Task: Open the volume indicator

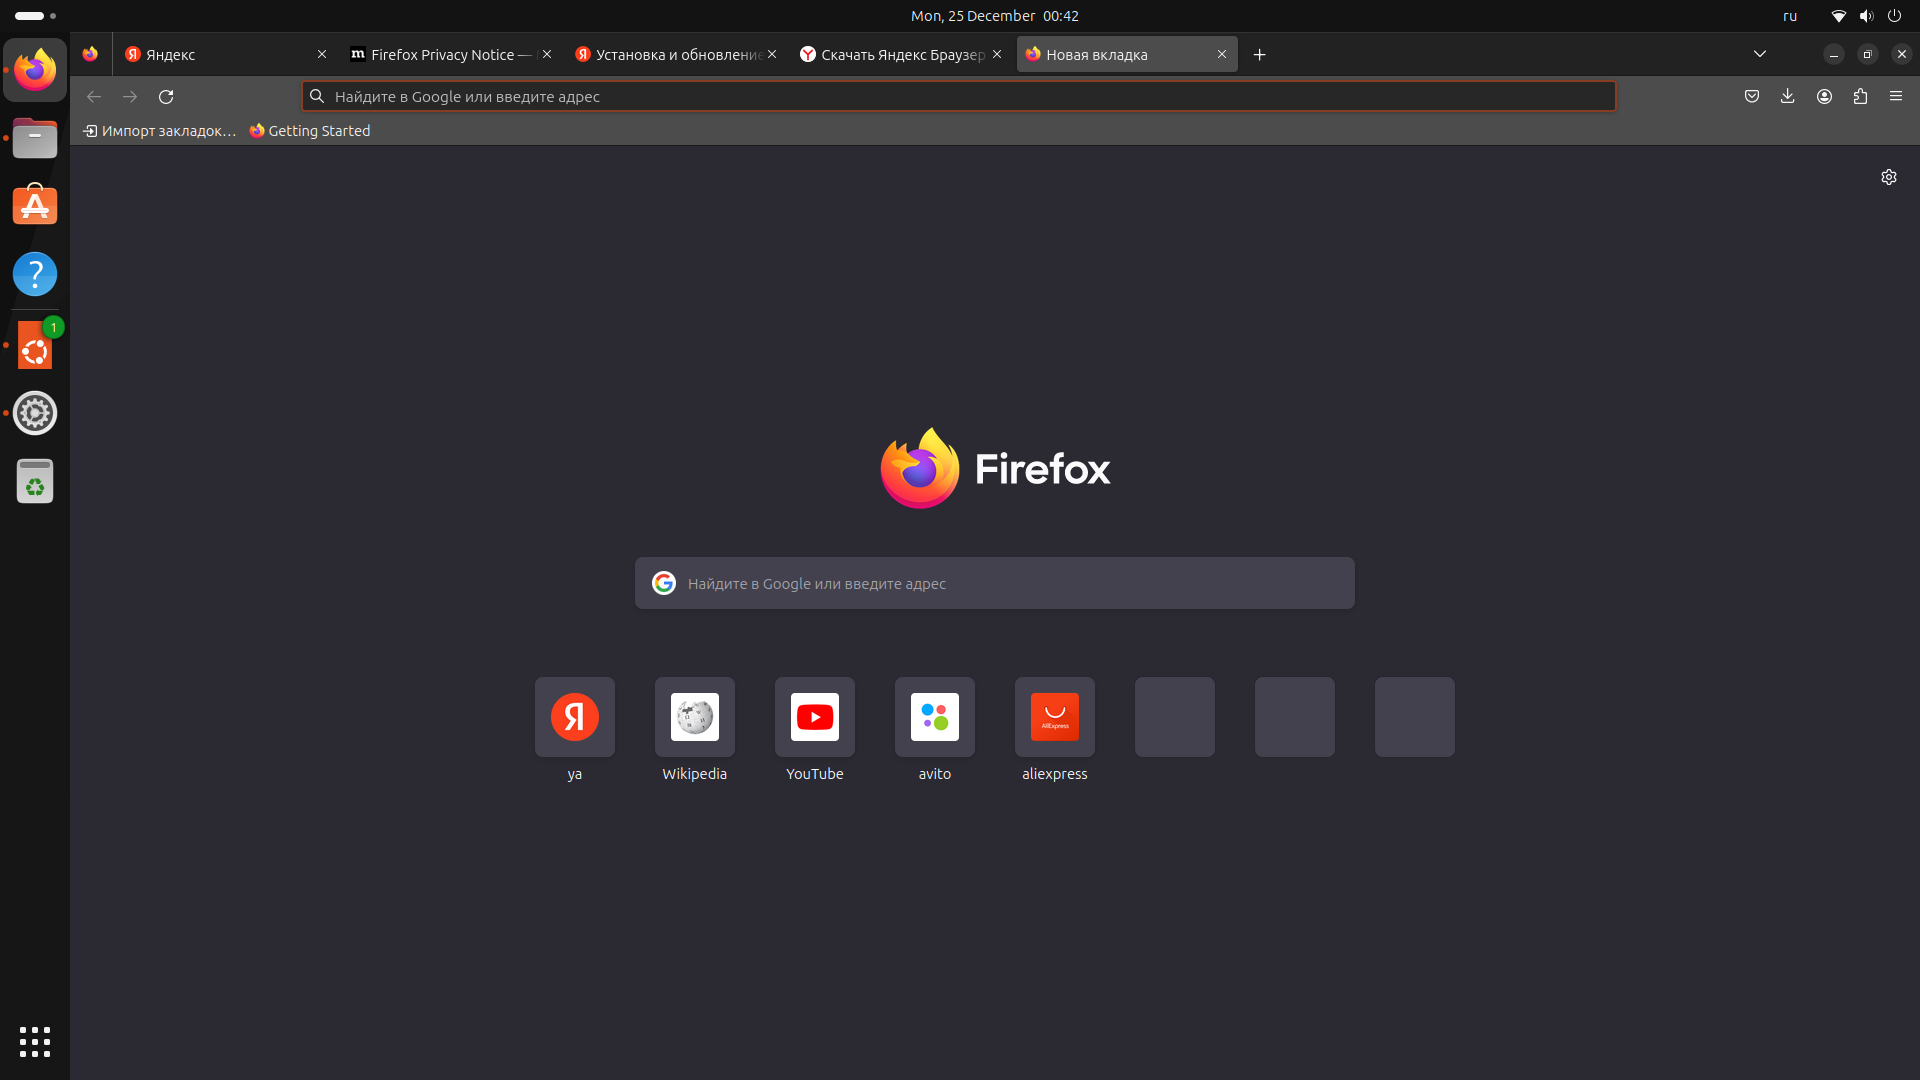Action: [x=1866, y=16]
